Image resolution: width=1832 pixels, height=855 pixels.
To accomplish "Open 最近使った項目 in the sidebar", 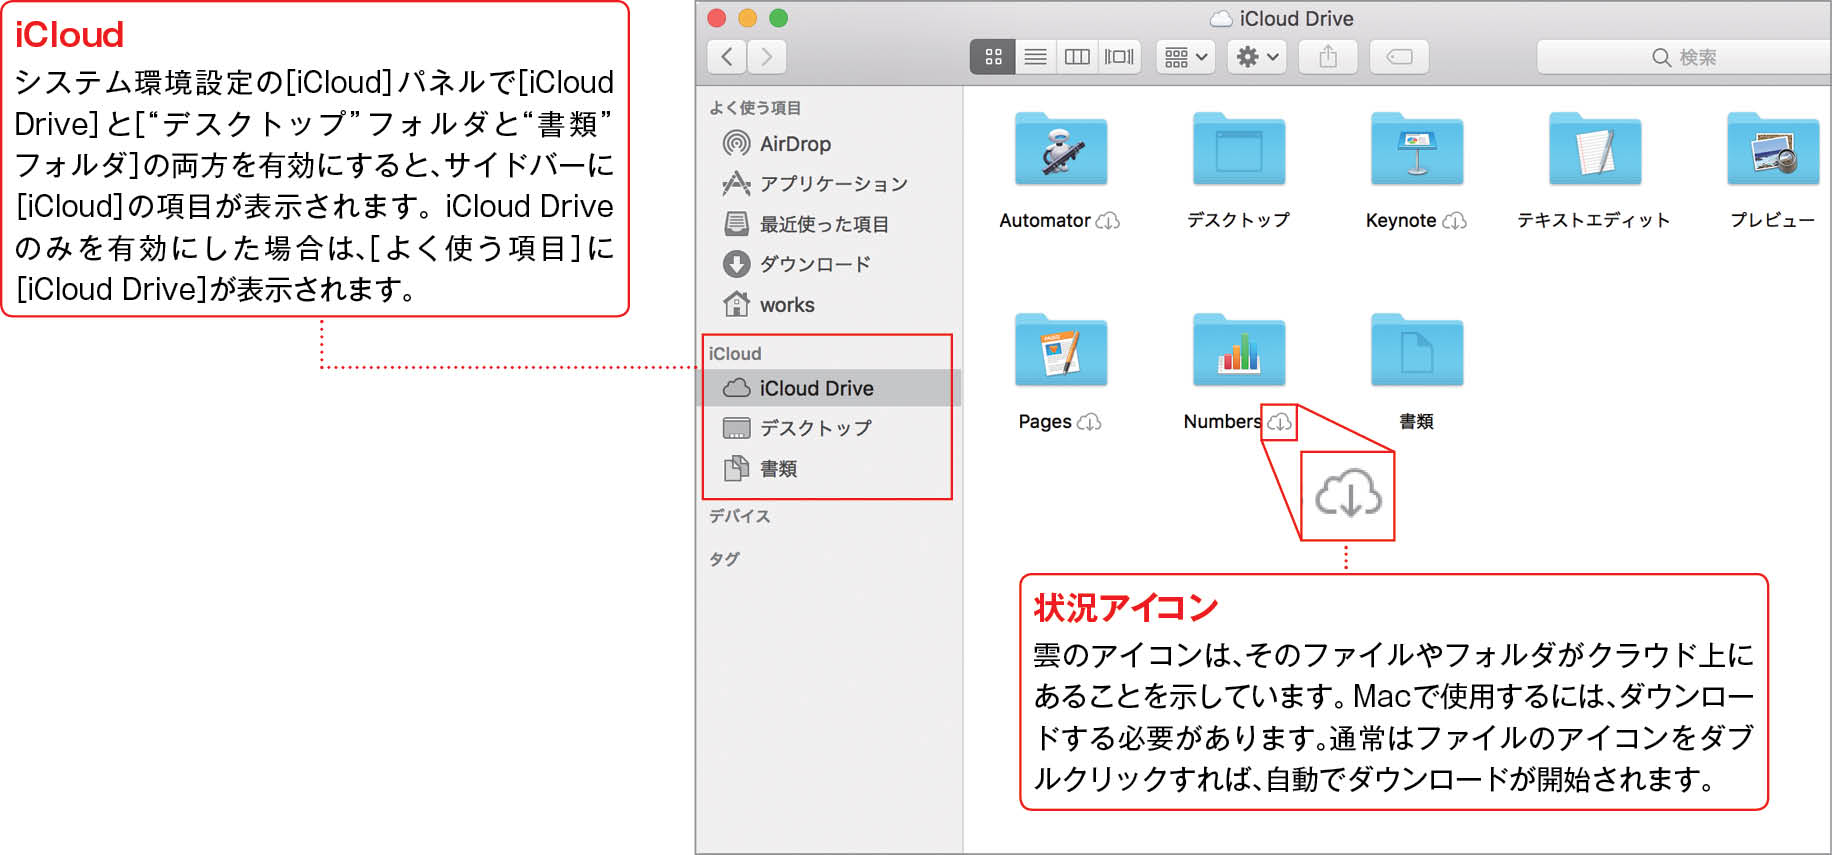I will (824, 224).
